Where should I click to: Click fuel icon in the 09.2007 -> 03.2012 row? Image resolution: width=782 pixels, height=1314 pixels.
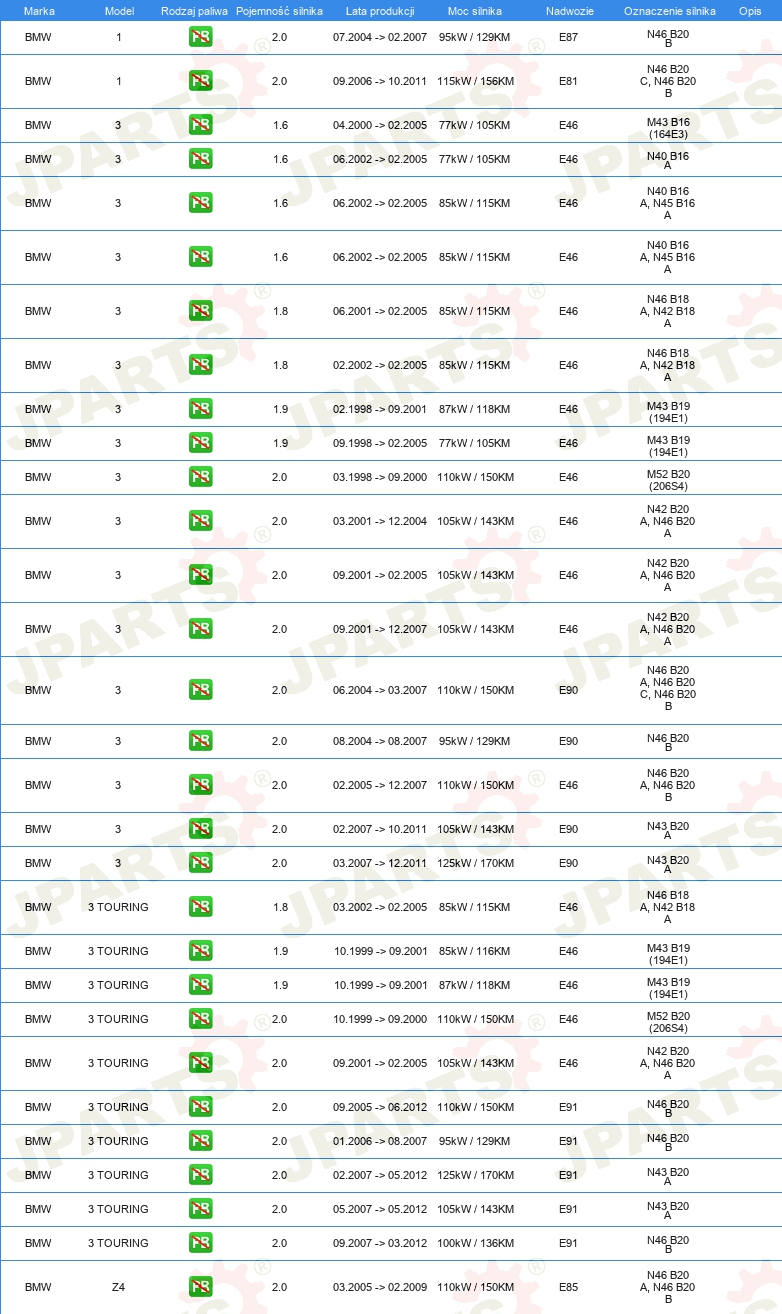(200, 1243)
